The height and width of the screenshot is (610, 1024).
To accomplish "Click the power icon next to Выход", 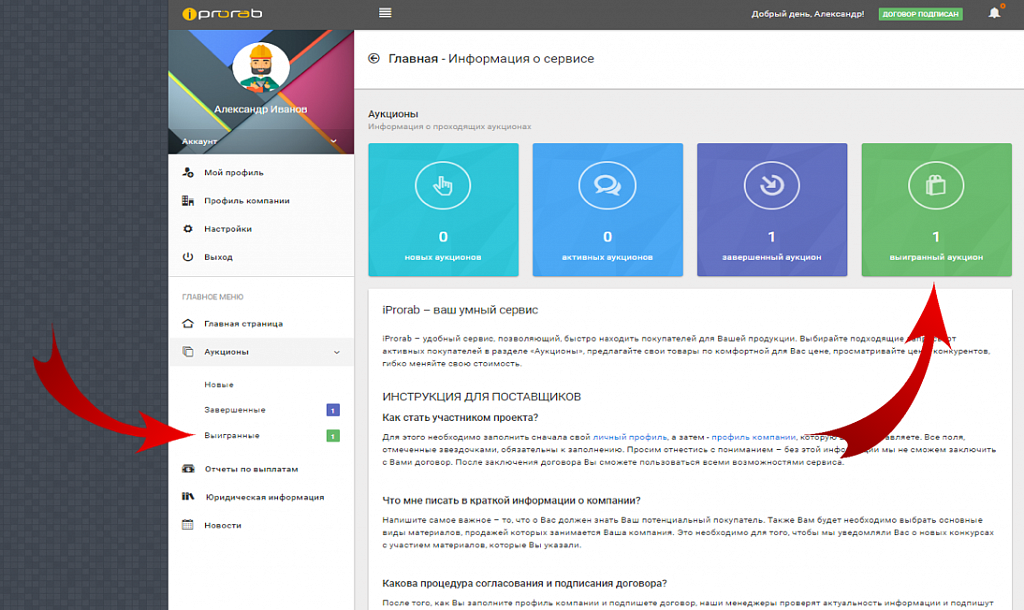I will coord(188,257).
